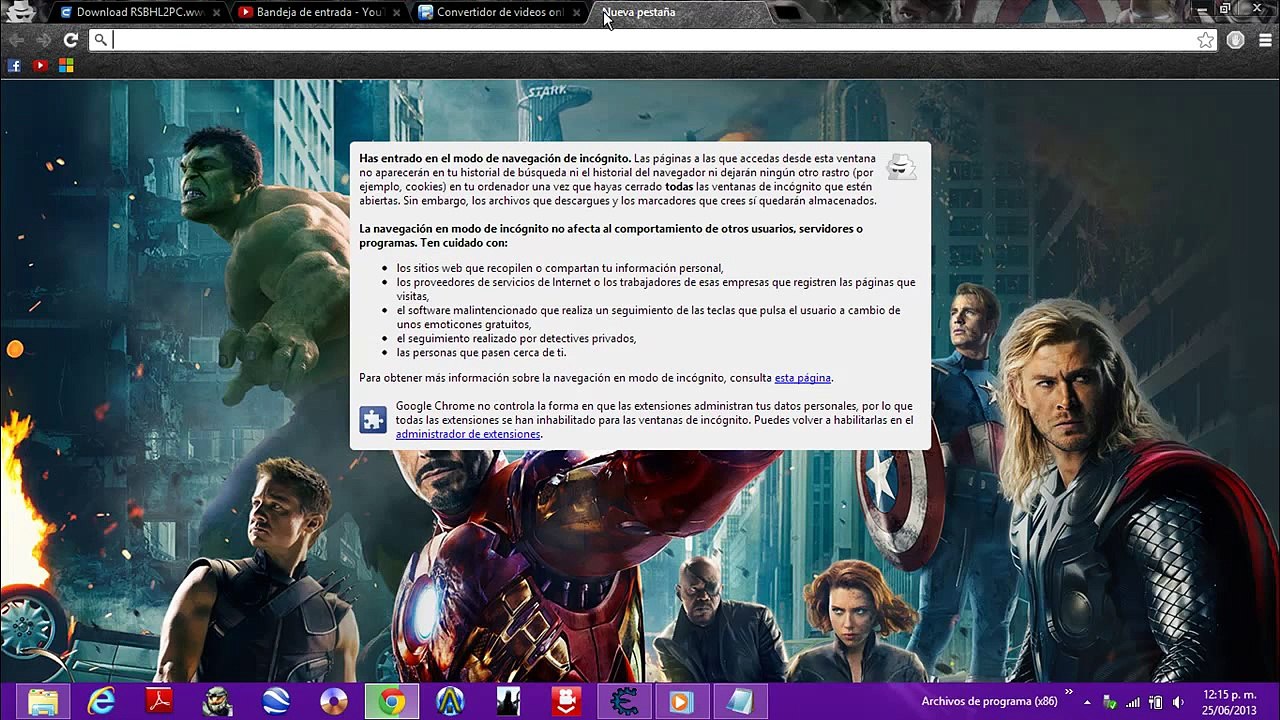Open the clock showing 12:15 p. m.
The width and height of the screenshot is (1280, 720).
click(x=1229, y=701)
